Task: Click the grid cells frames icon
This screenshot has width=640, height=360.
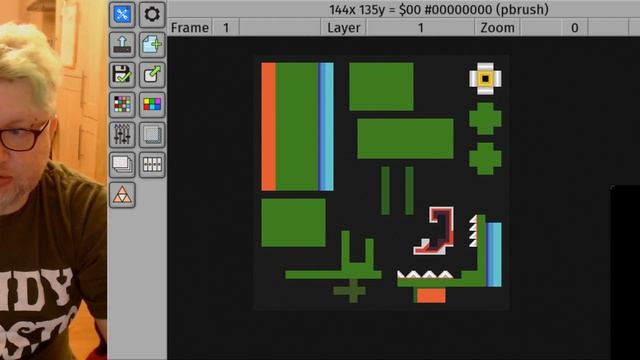Action: coord(152,165)
